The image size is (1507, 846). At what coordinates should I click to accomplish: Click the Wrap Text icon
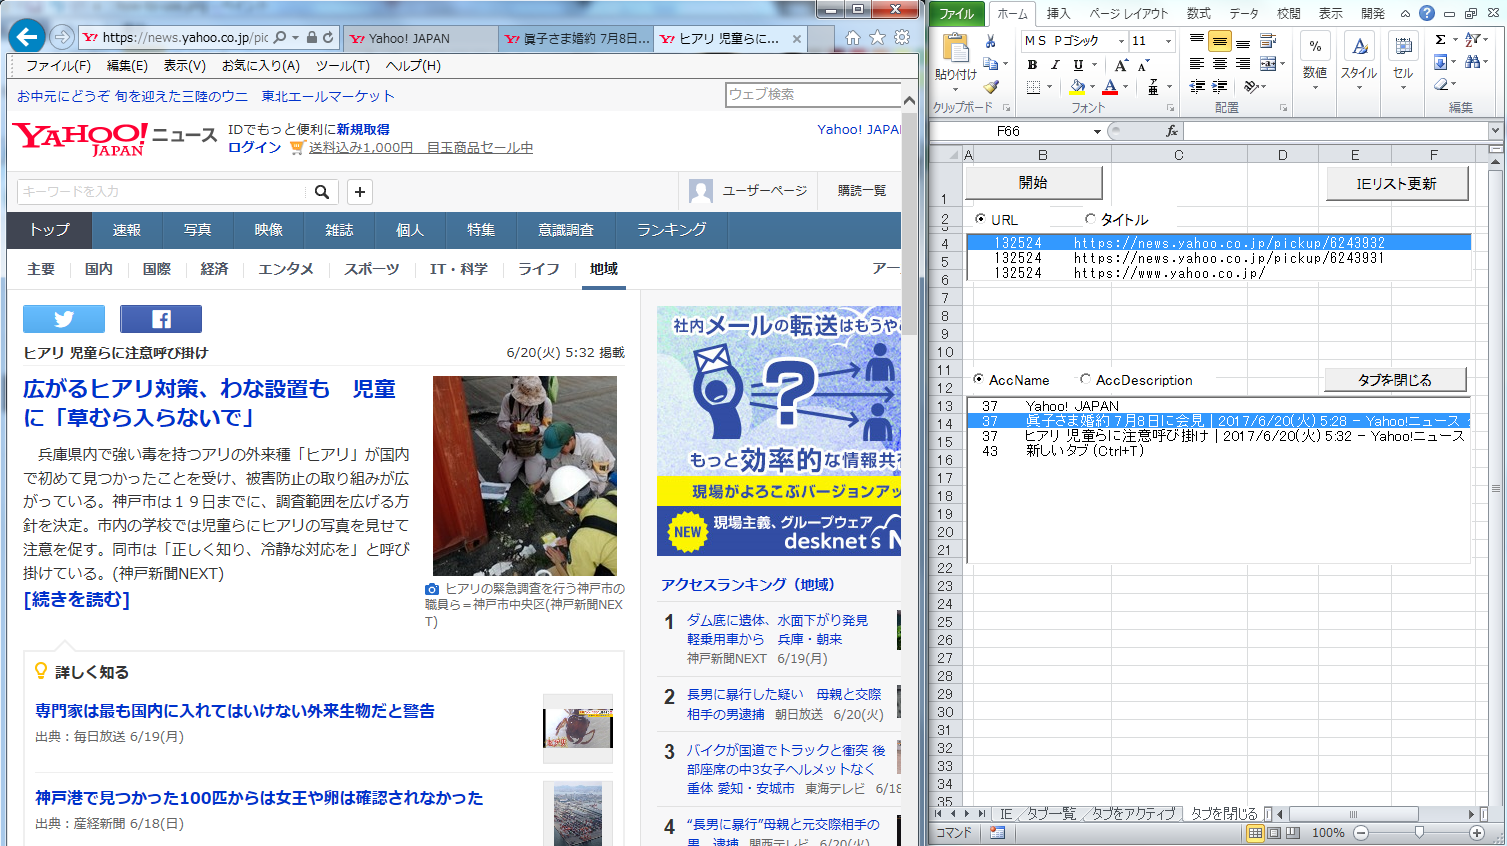coord(1268,41)
